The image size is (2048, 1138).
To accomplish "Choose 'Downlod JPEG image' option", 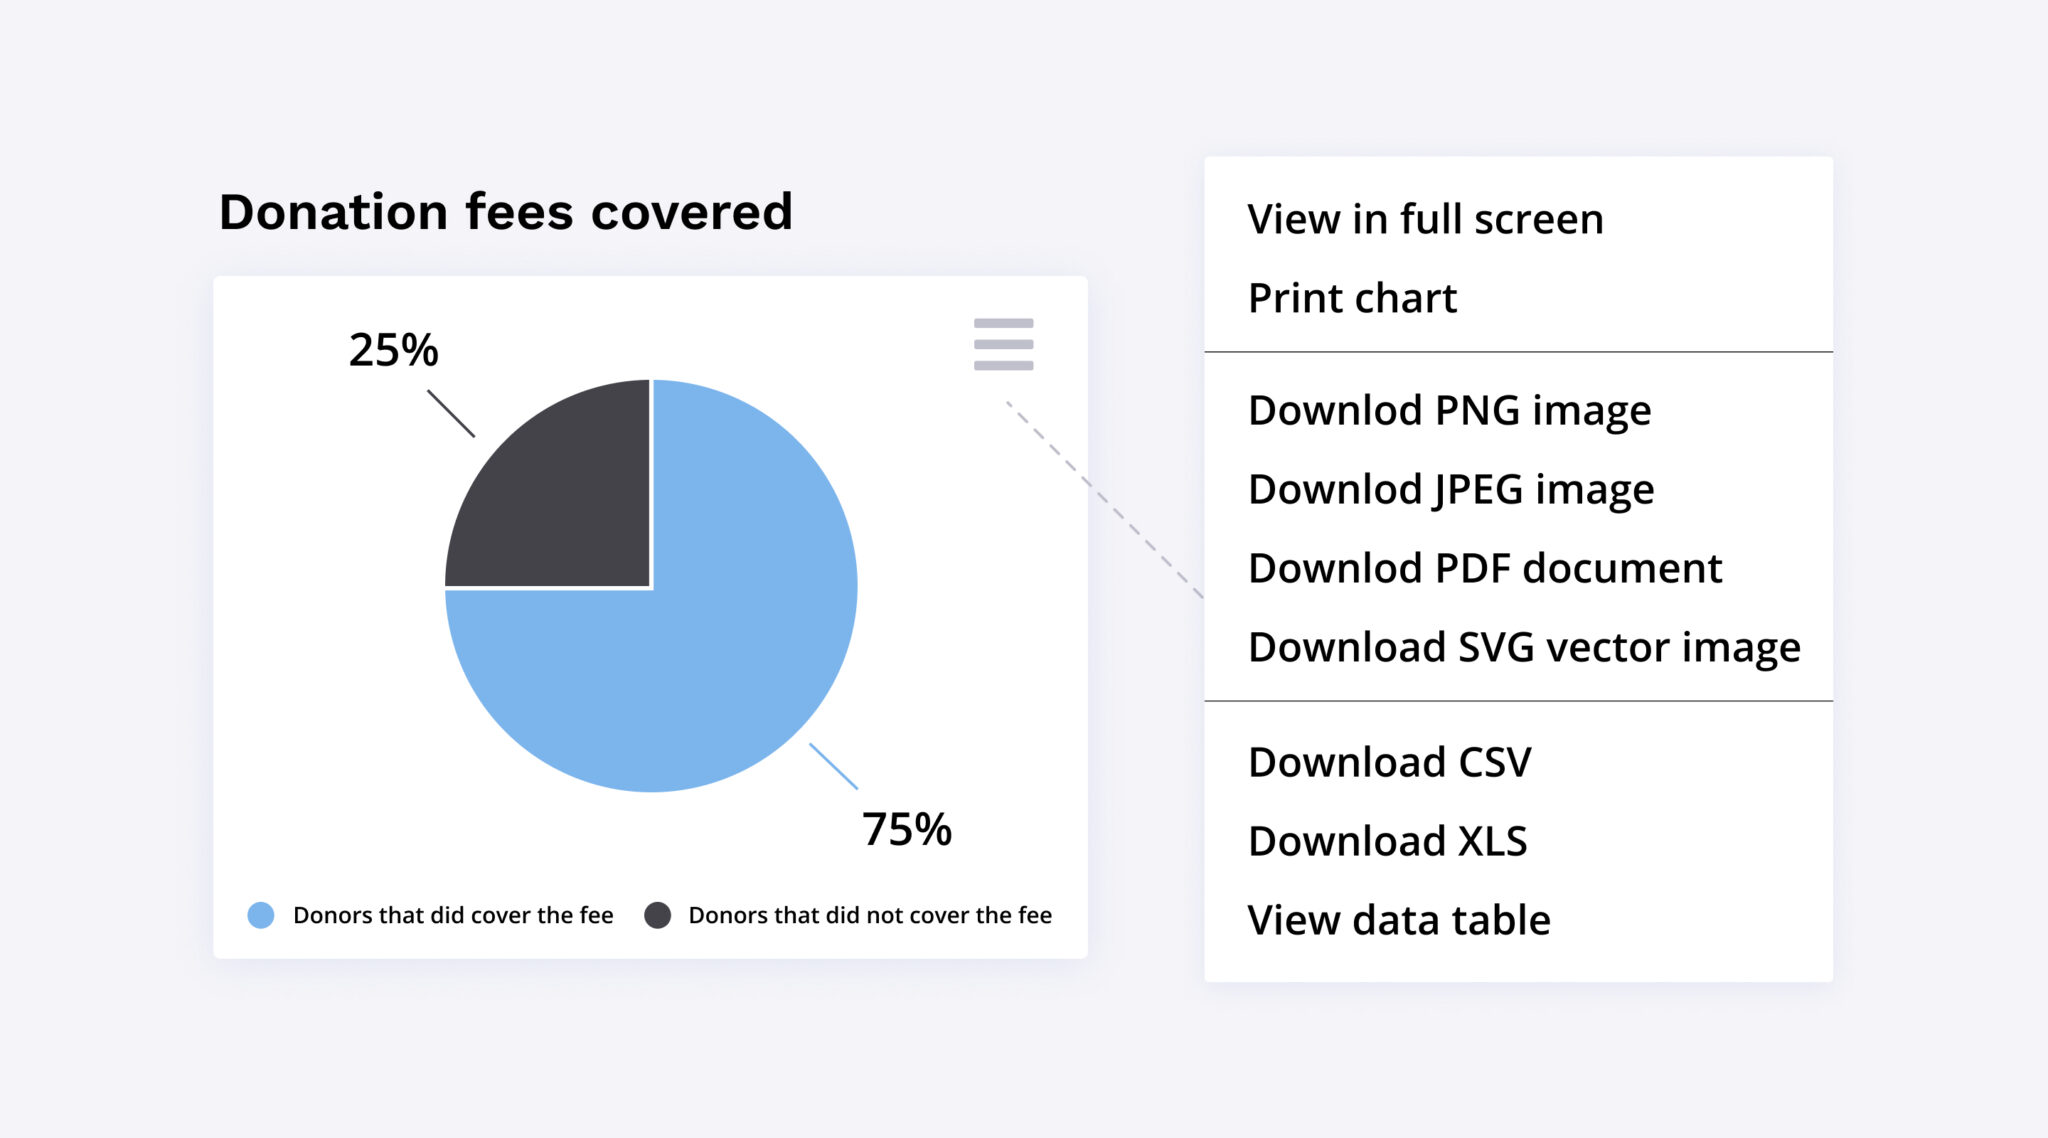I will [1451, 489].
